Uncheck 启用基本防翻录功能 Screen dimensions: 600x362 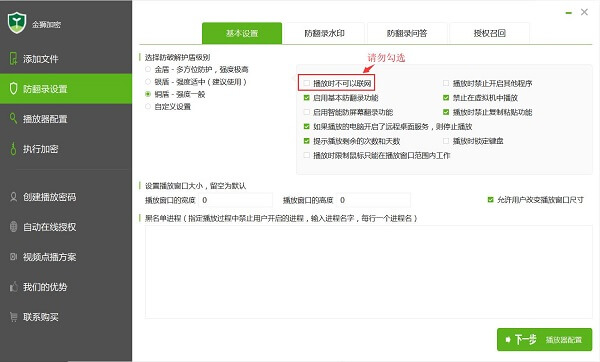tap(307, 98)
